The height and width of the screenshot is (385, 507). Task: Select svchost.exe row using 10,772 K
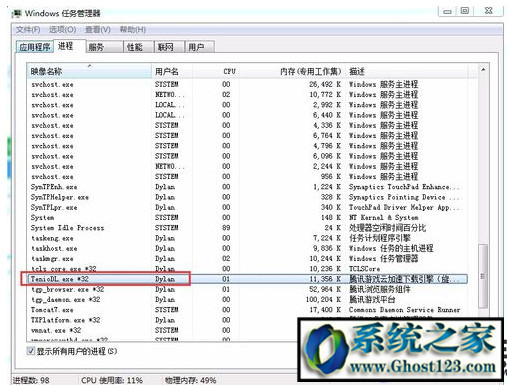tap(247, 95)
